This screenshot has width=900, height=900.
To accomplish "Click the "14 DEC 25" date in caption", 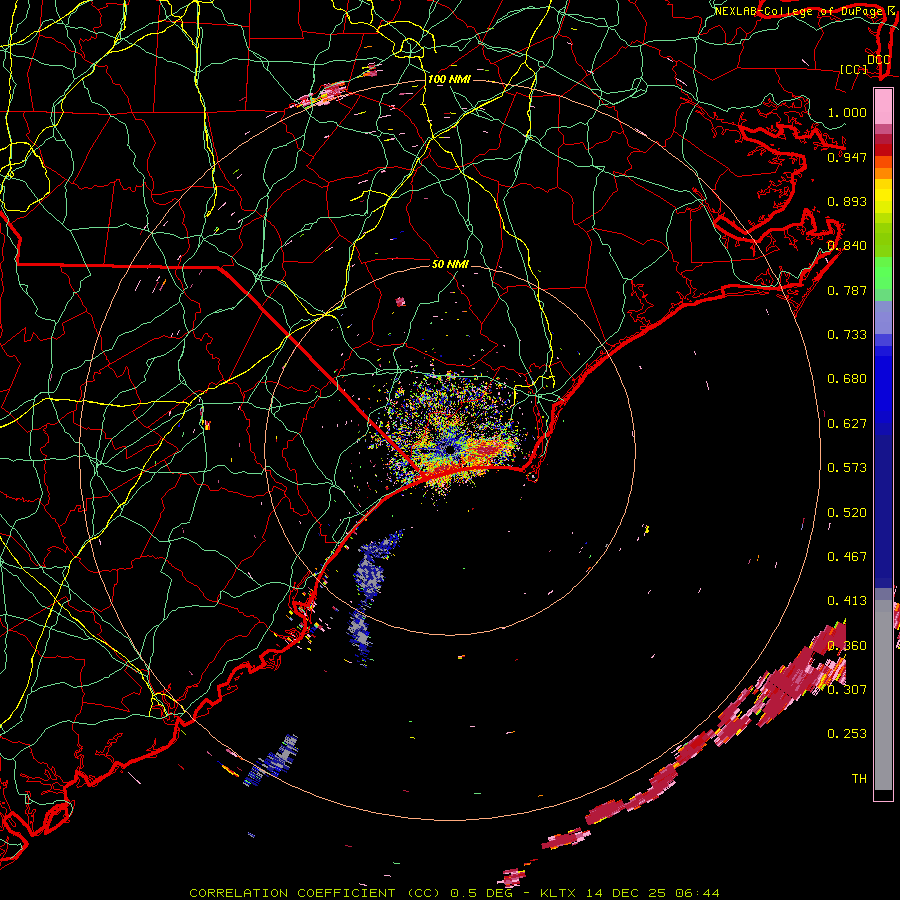I will (626, 893).
